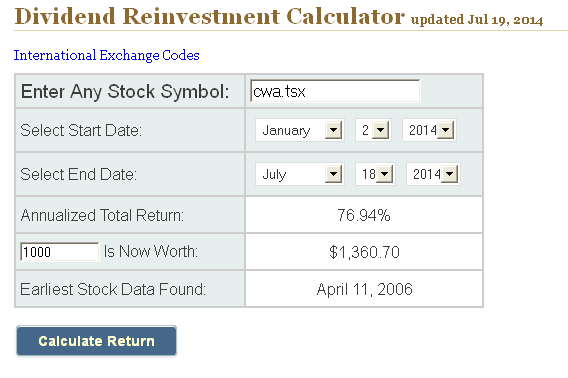Image resolution: width=568 pixels, height=378 pixels.
Task: Click the Dividend Reinvestment Calculator heading
Action: (x=209, y=16)
